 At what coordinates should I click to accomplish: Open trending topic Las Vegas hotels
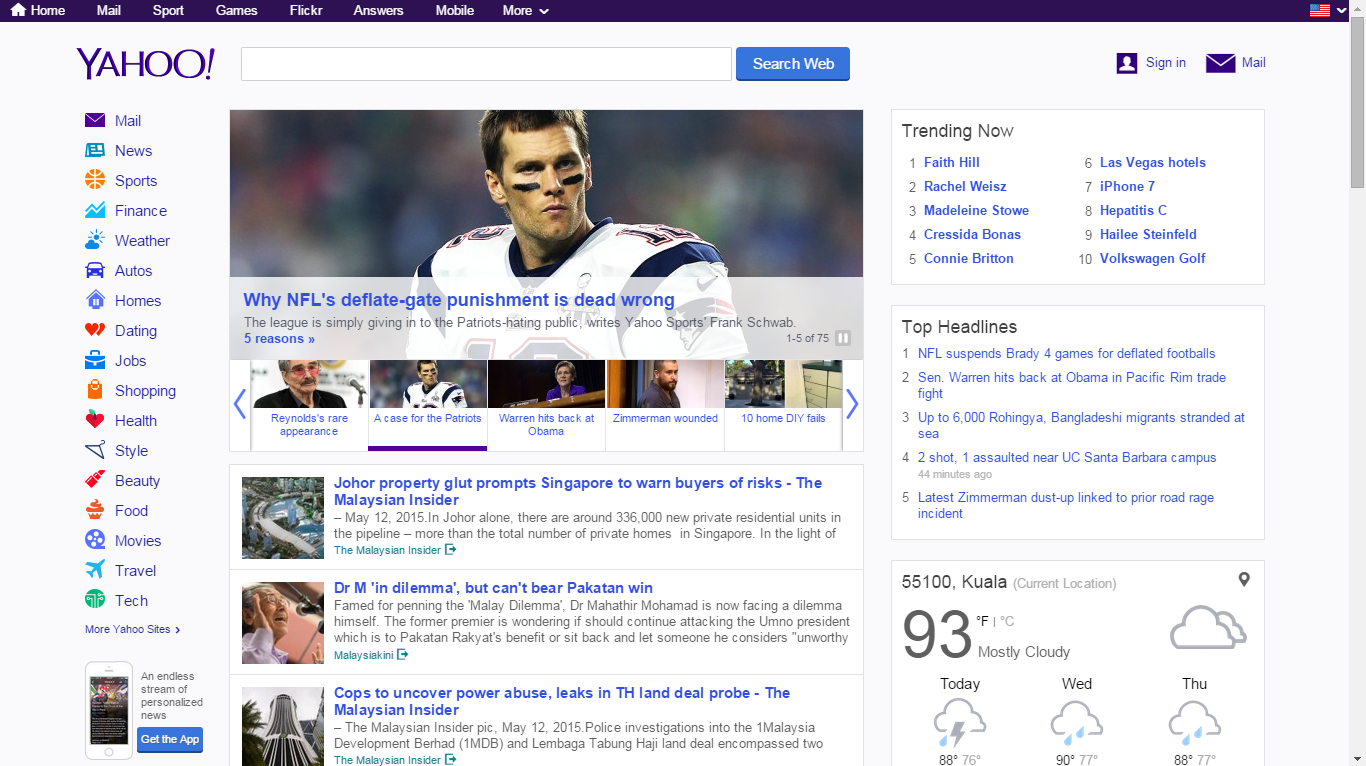[1153, 162]
